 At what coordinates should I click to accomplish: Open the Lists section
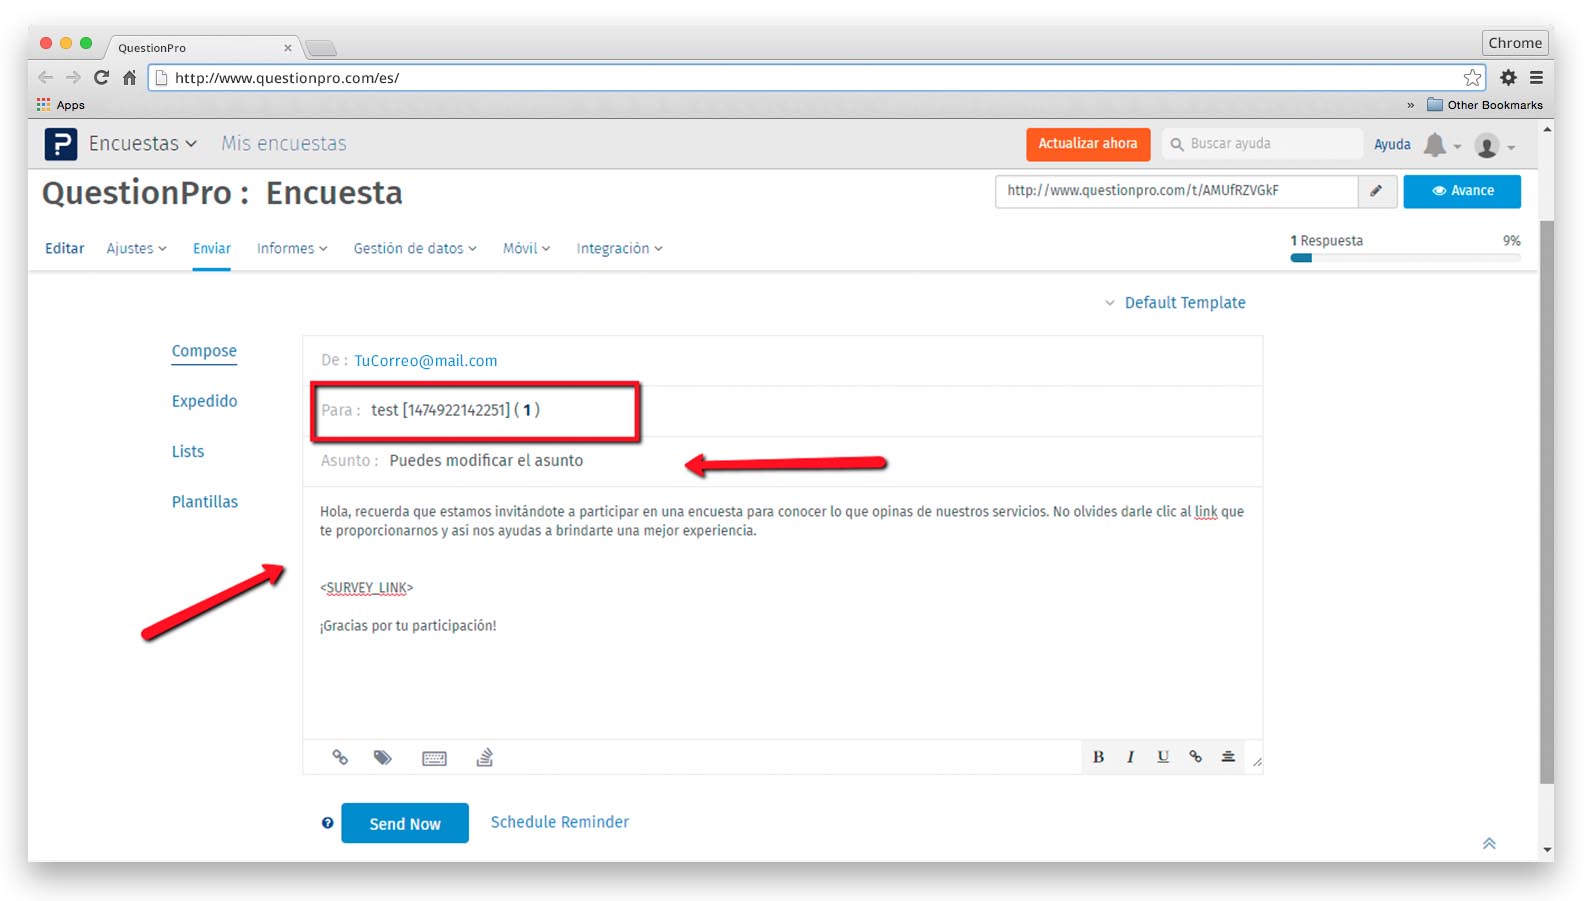[188, 451]
